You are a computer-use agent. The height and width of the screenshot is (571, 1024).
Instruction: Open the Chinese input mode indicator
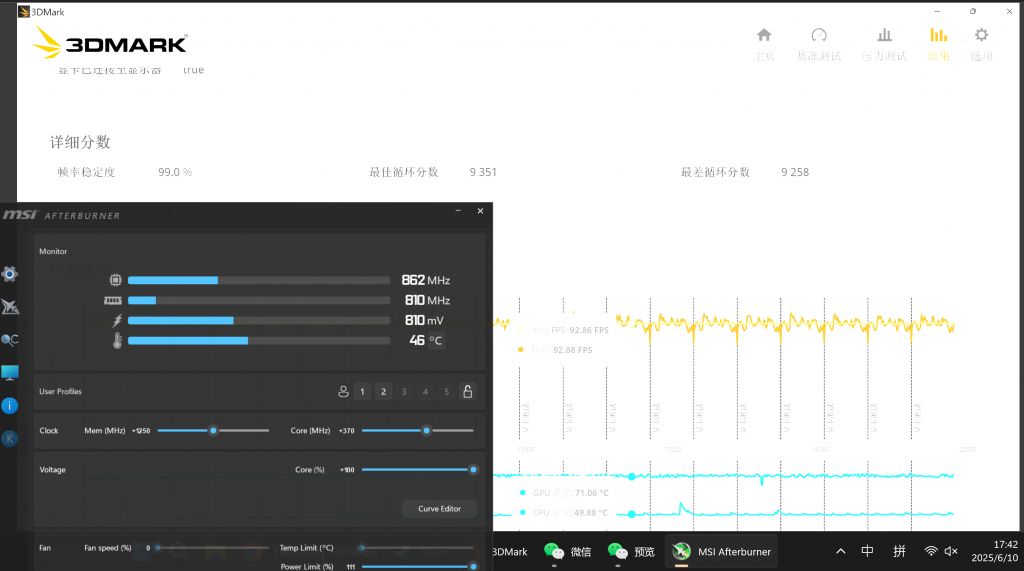click(868, 551)
